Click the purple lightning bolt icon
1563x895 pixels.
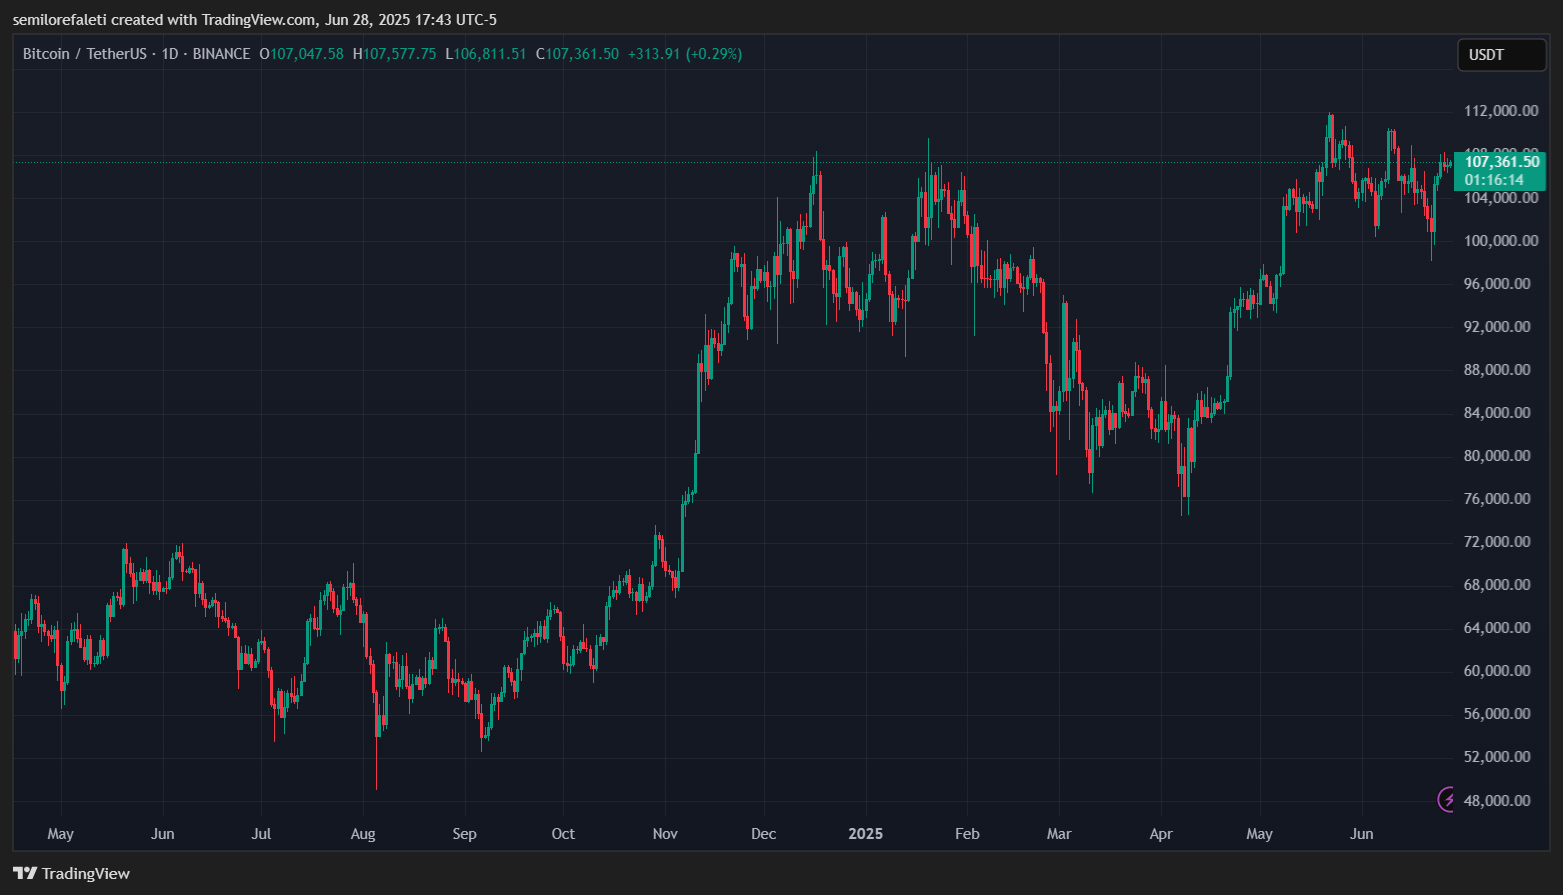pyautogui.click(x=1448, y=799)
